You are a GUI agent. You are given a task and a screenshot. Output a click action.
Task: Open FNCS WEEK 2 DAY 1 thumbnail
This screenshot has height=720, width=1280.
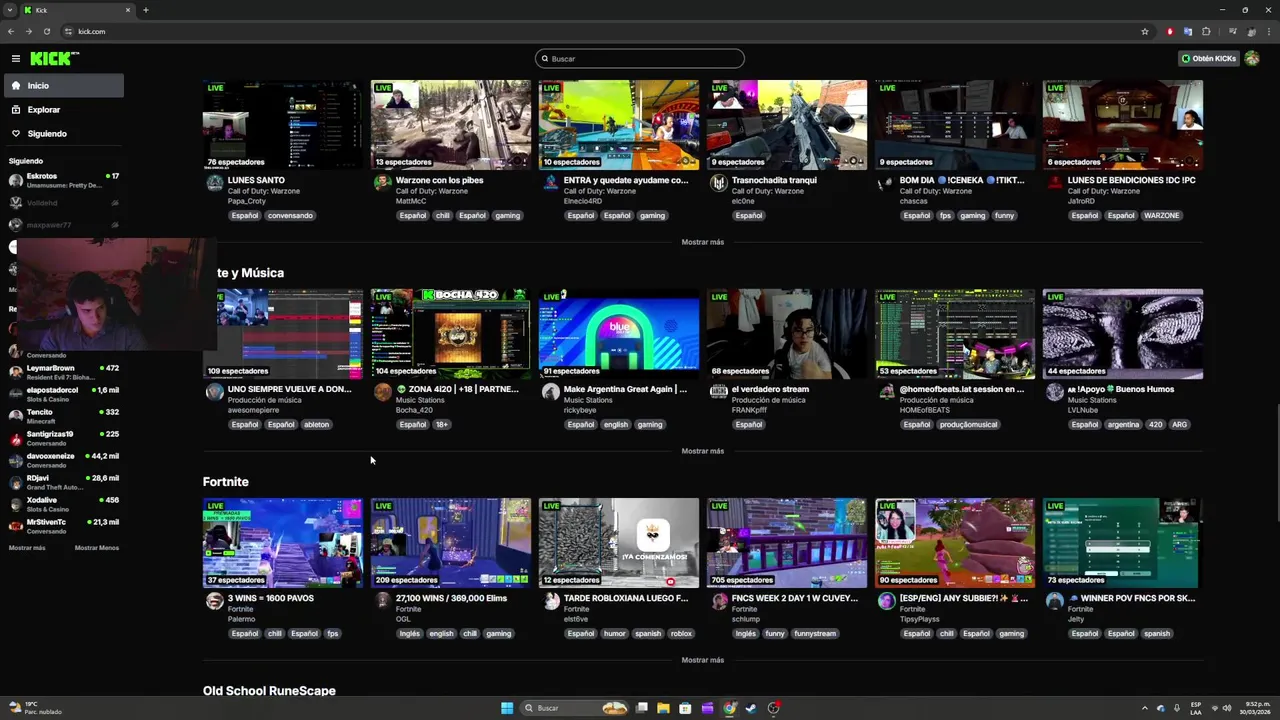787,543
